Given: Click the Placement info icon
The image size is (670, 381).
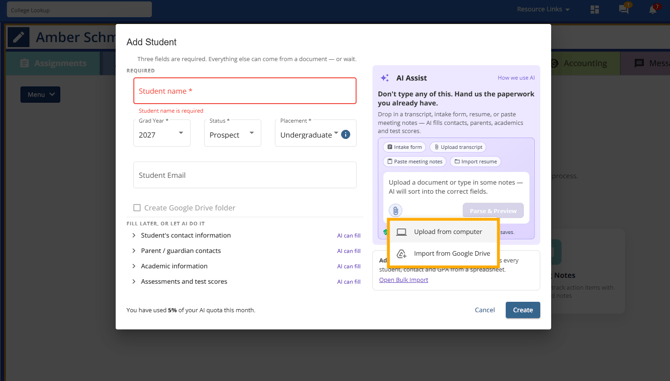Looking at the screenshot, I should pos(346,135).
